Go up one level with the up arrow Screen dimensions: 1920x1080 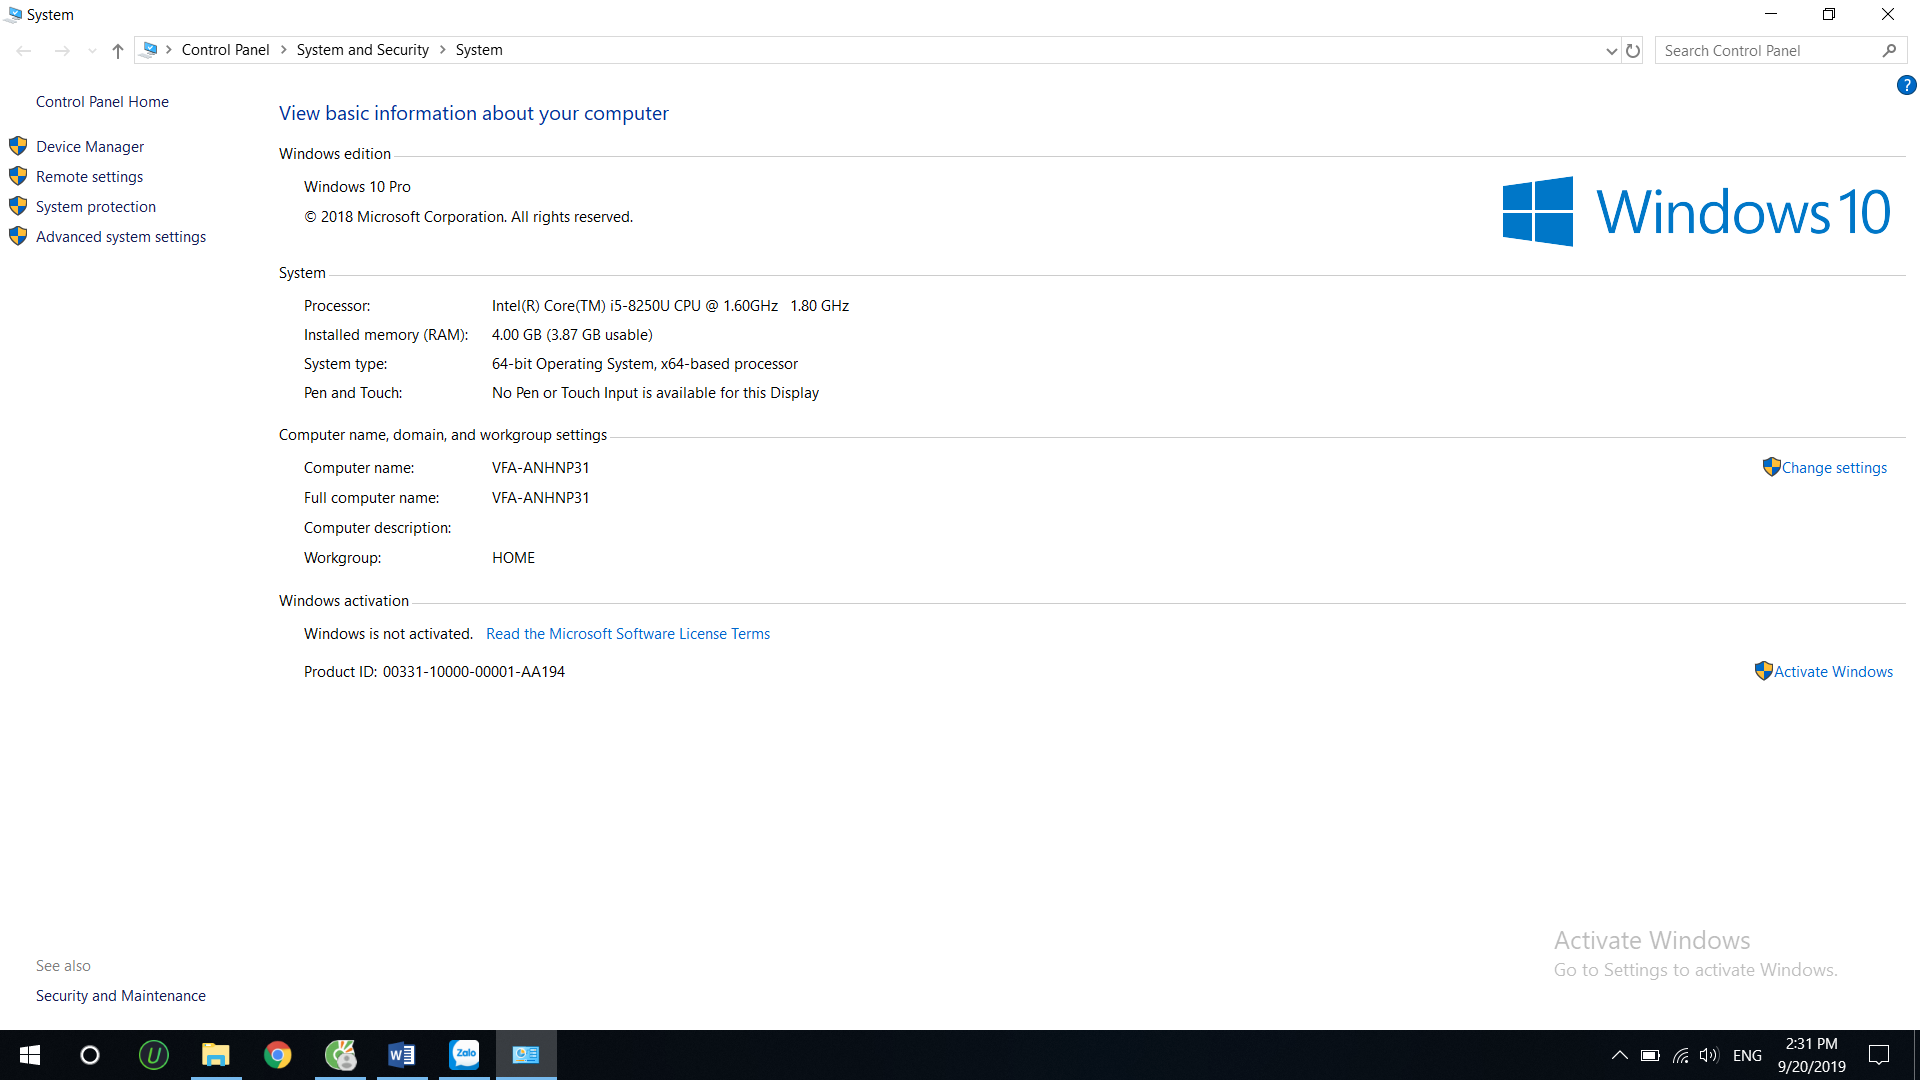(x=118, y=51)
